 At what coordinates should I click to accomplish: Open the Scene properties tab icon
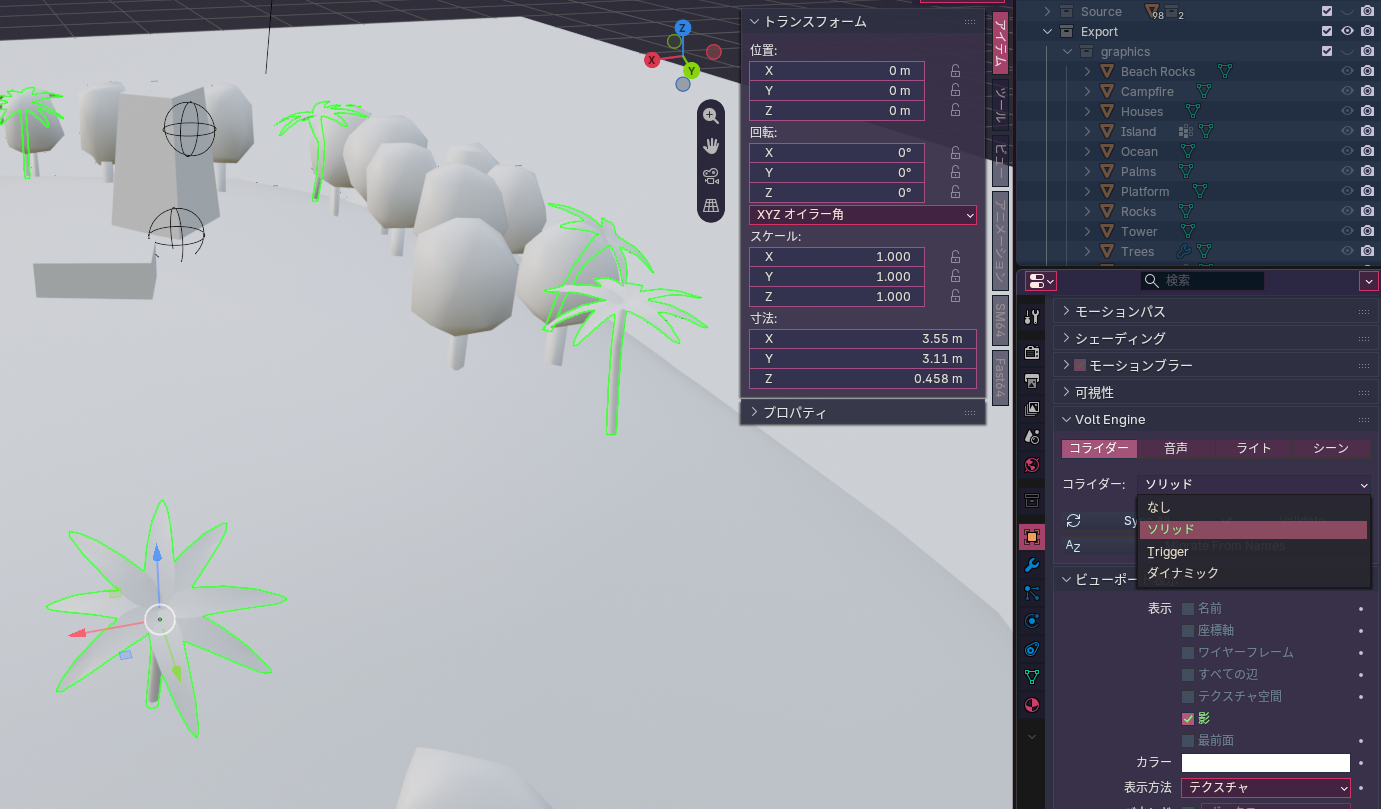point(1032,437)
